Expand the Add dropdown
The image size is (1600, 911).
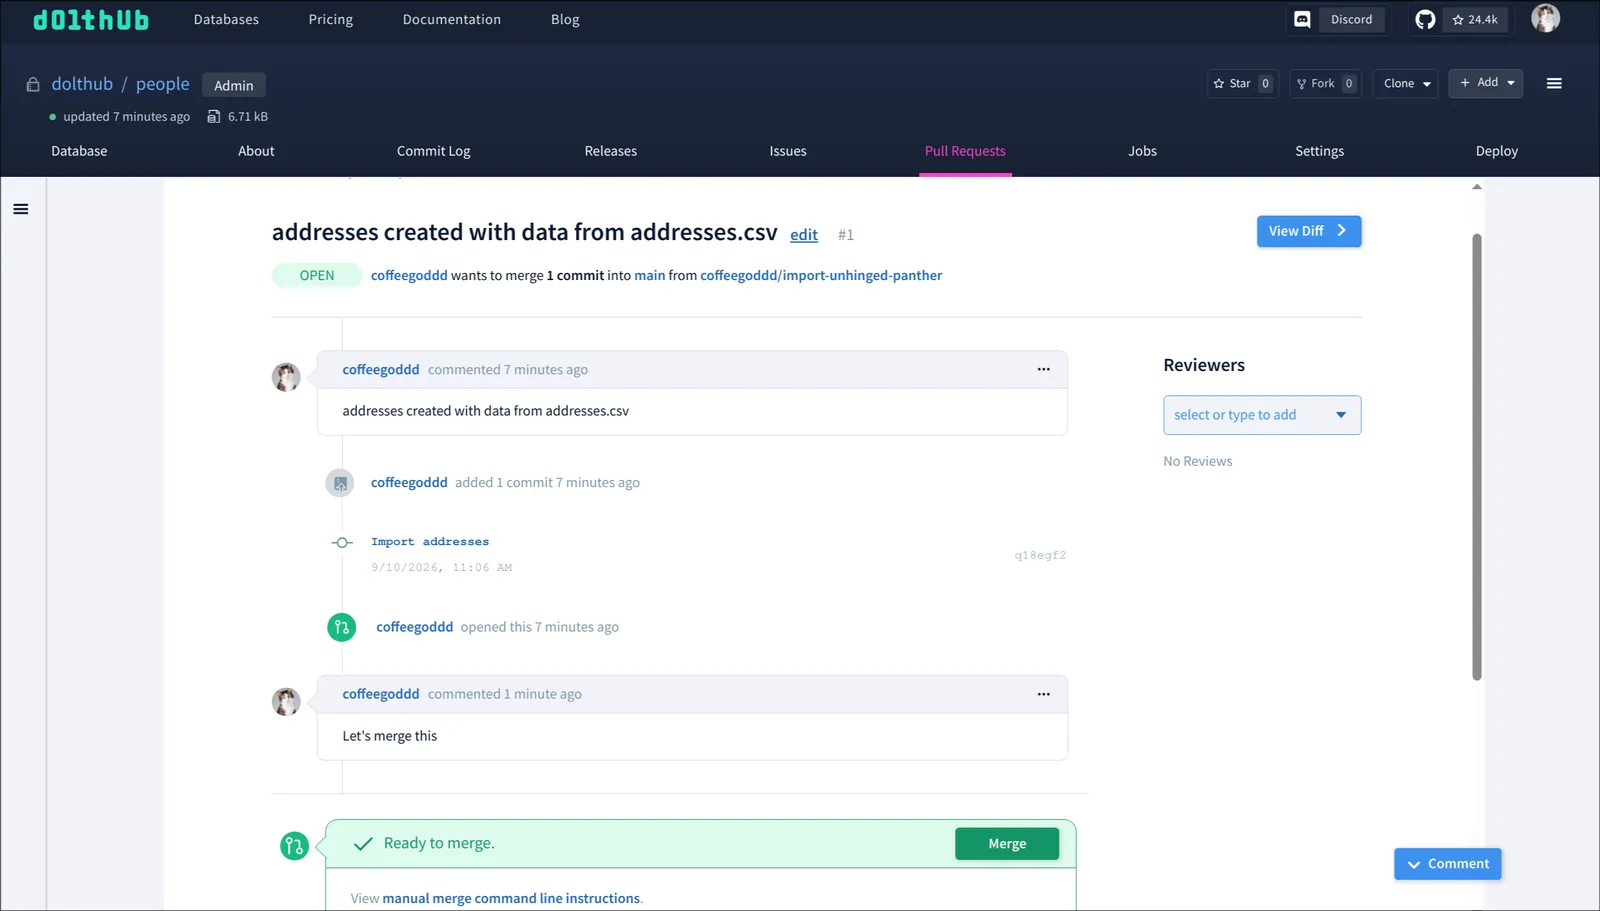pos(1485,83)
